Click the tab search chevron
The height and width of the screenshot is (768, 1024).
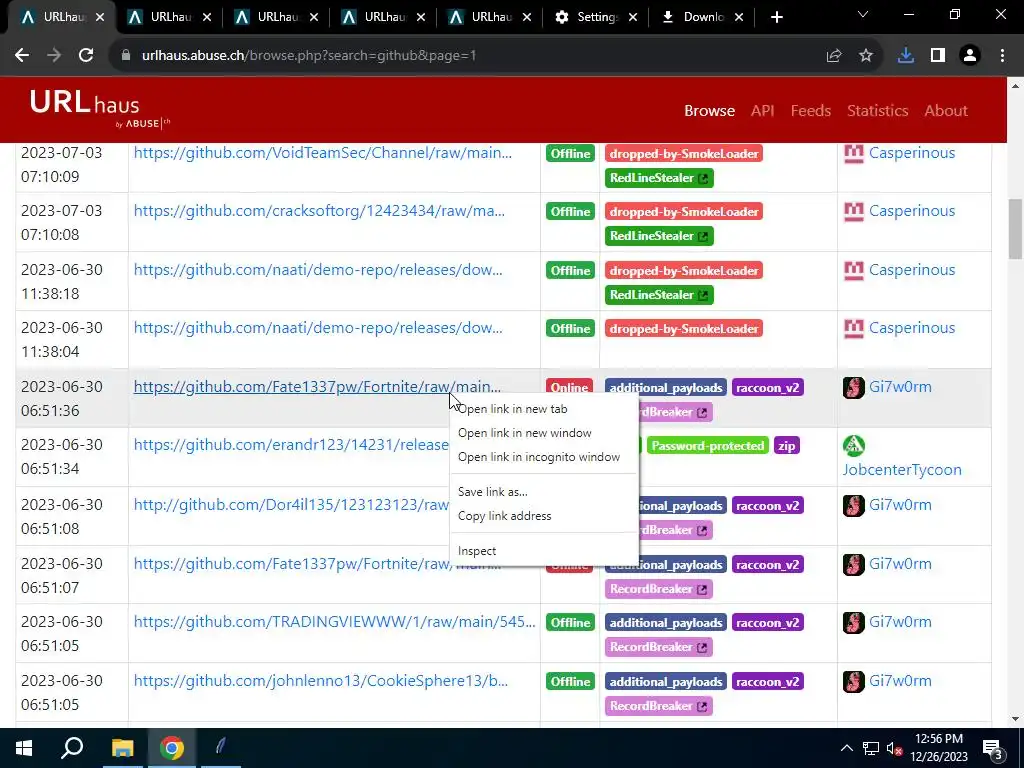[x=863, y=14]
